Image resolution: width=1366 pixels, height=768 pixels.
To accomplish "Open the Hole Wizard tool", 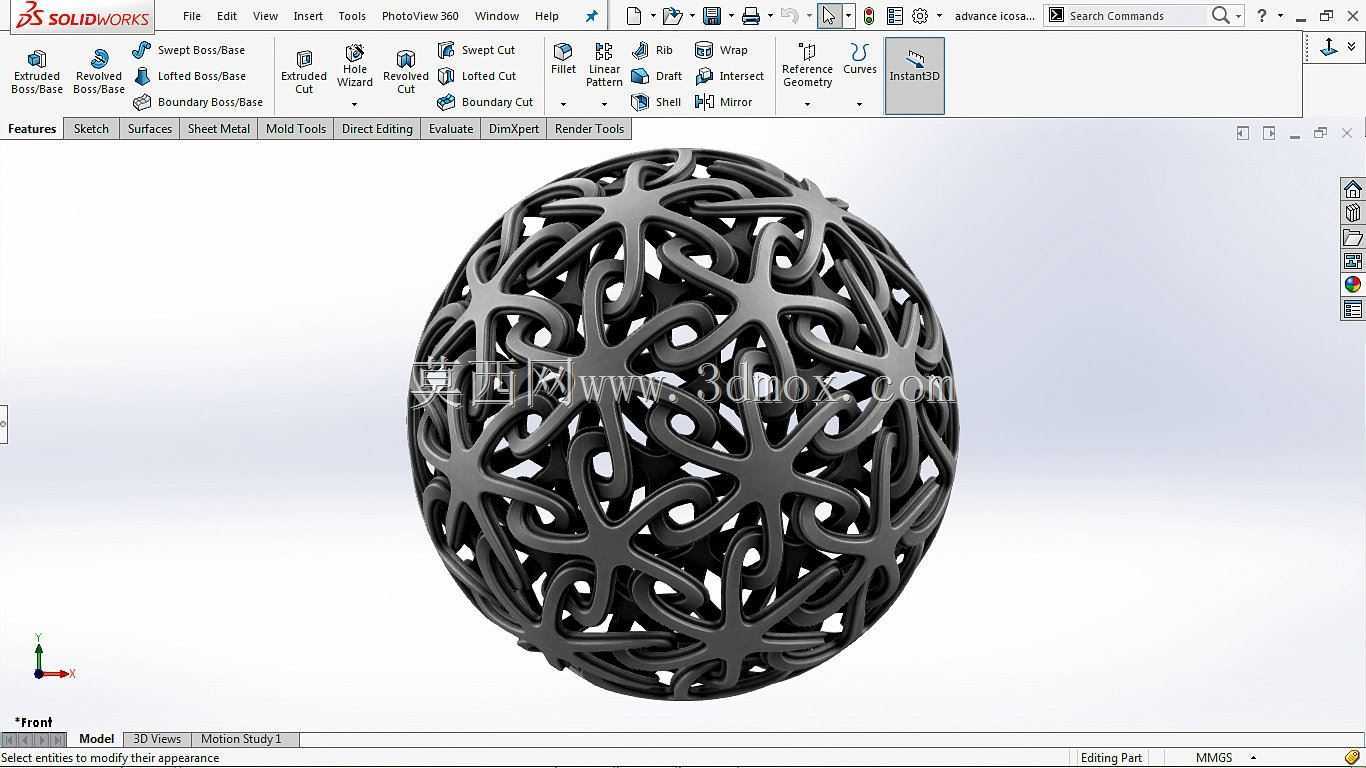I will pyautogui.click(x=355, y=65).
